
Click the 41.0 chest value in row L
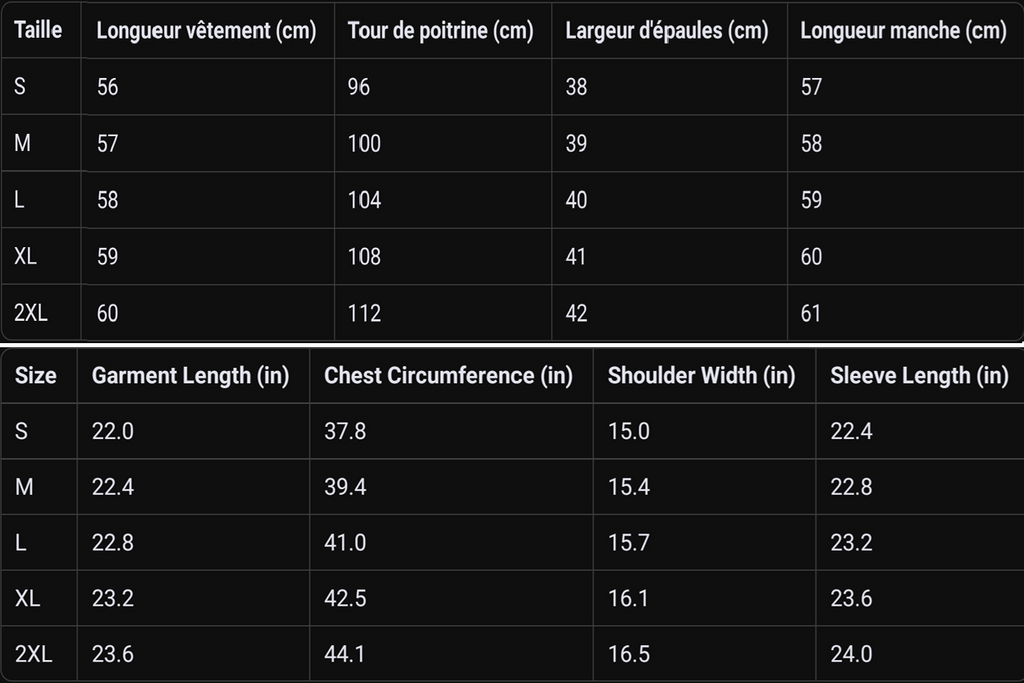(345, 543)
